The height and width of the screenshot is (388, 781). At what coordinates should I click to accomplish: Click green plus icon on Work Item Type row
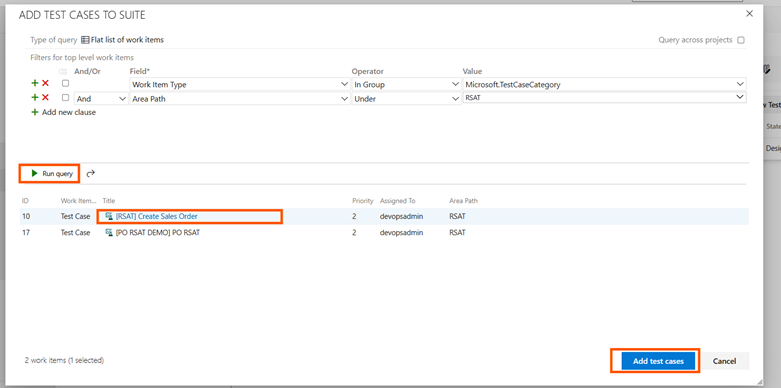click(35, 84)
